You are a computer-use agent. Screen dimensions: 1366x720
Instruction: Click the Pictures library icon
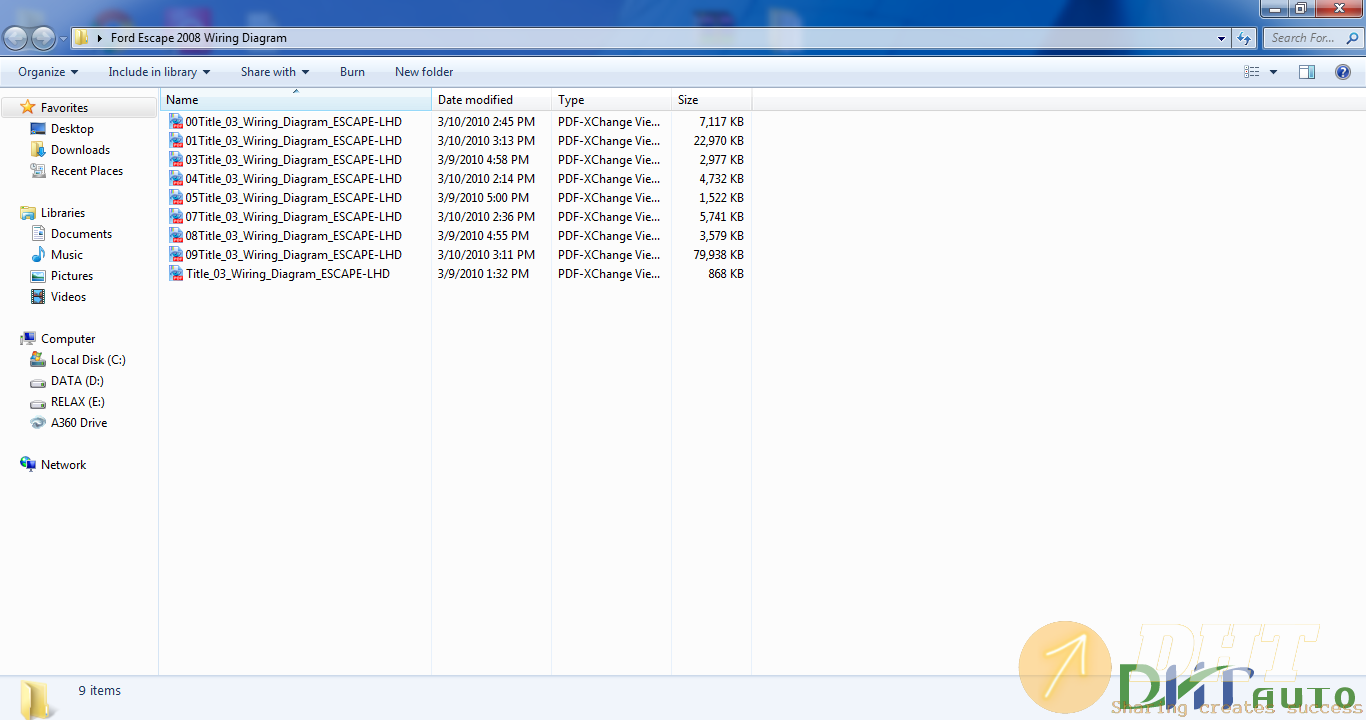pos(38,275)
